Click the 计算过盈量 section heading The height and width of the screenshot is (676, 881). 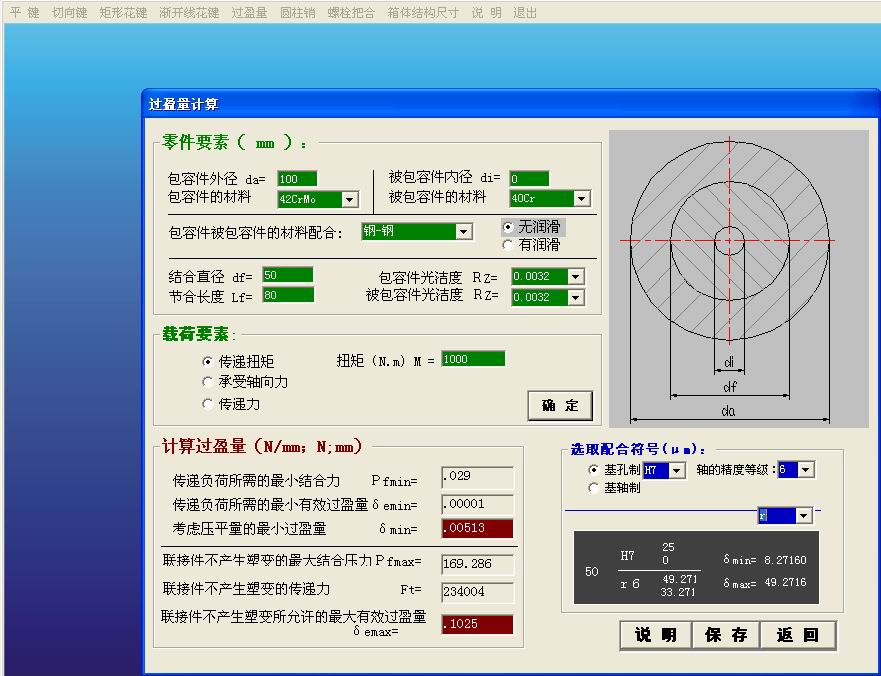[x=263, y=447]
